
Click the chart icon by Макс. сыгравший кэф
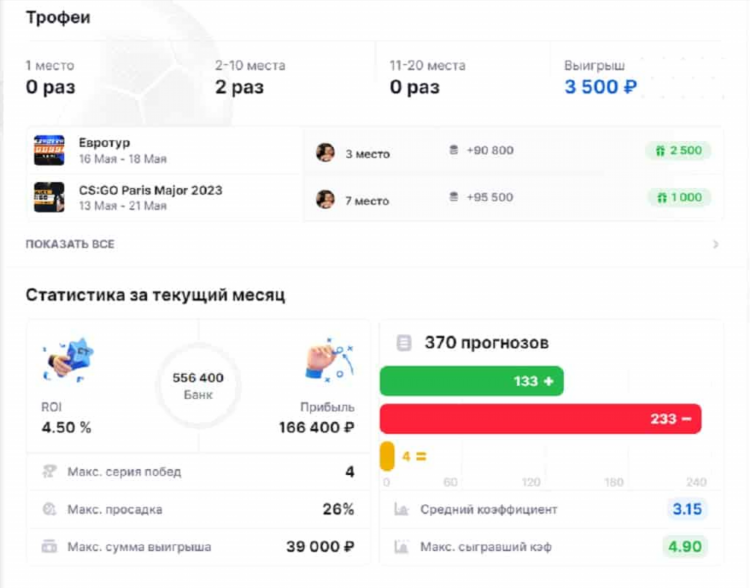(401, 546)
